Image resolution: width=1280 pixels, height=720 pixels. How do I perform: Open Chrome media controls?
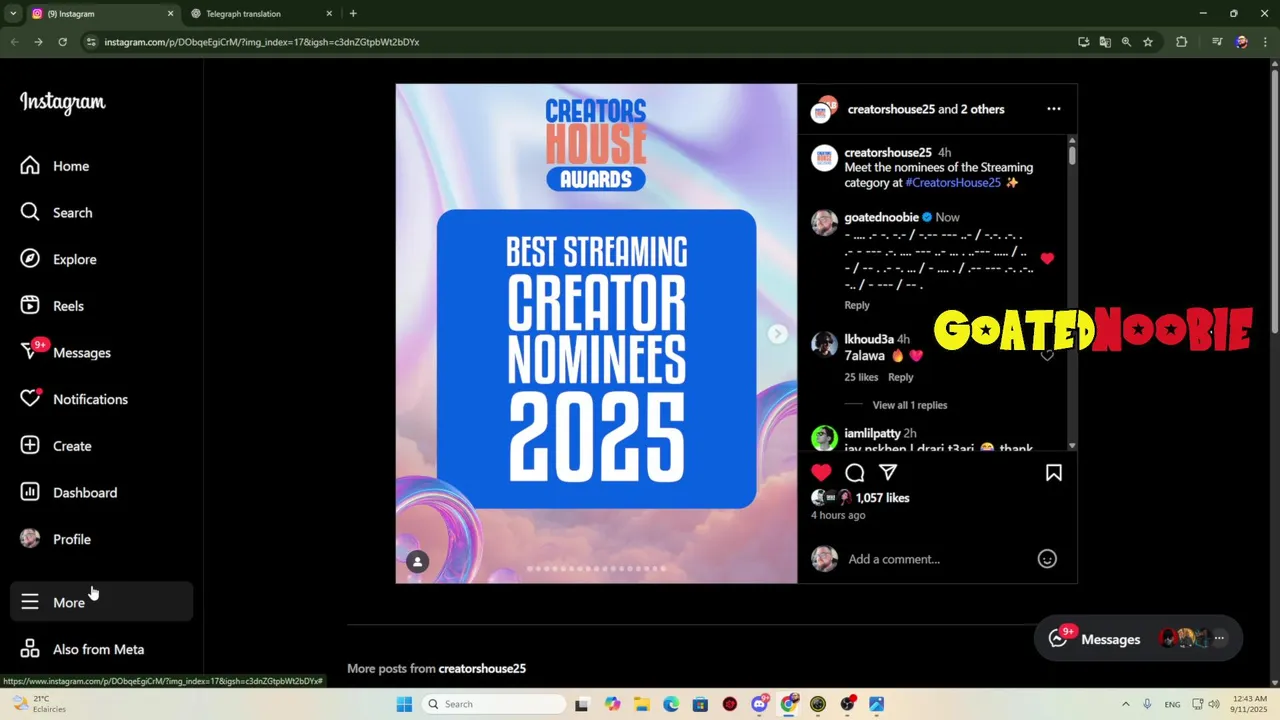coord(1217,42)
